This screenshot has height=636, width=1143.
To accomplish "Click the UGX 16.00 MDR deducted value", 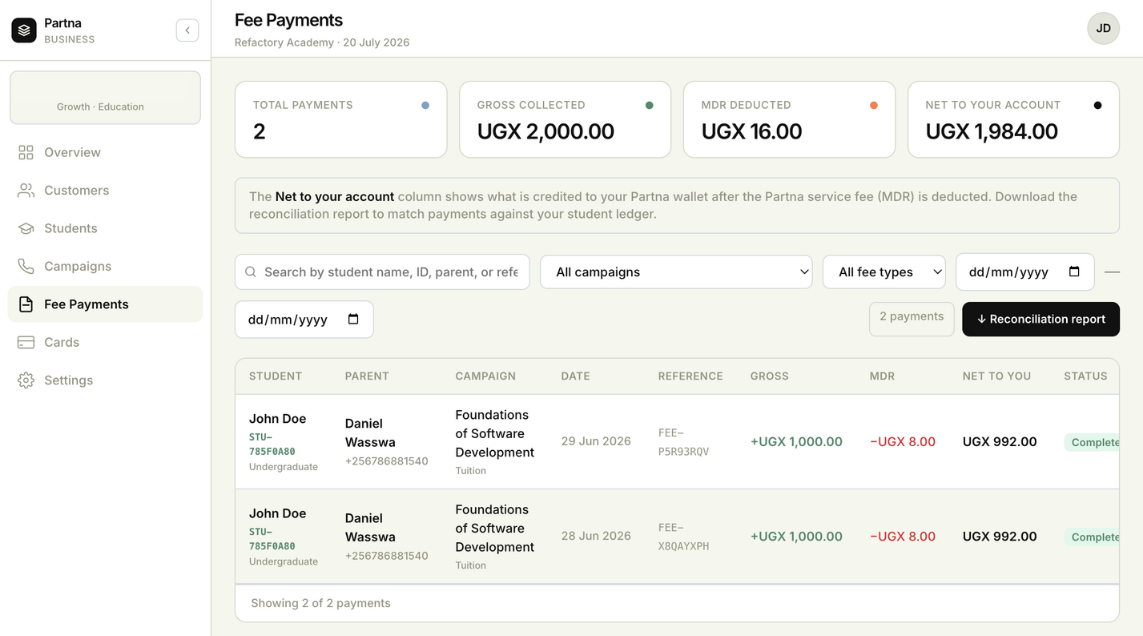I will coord(752,131).
